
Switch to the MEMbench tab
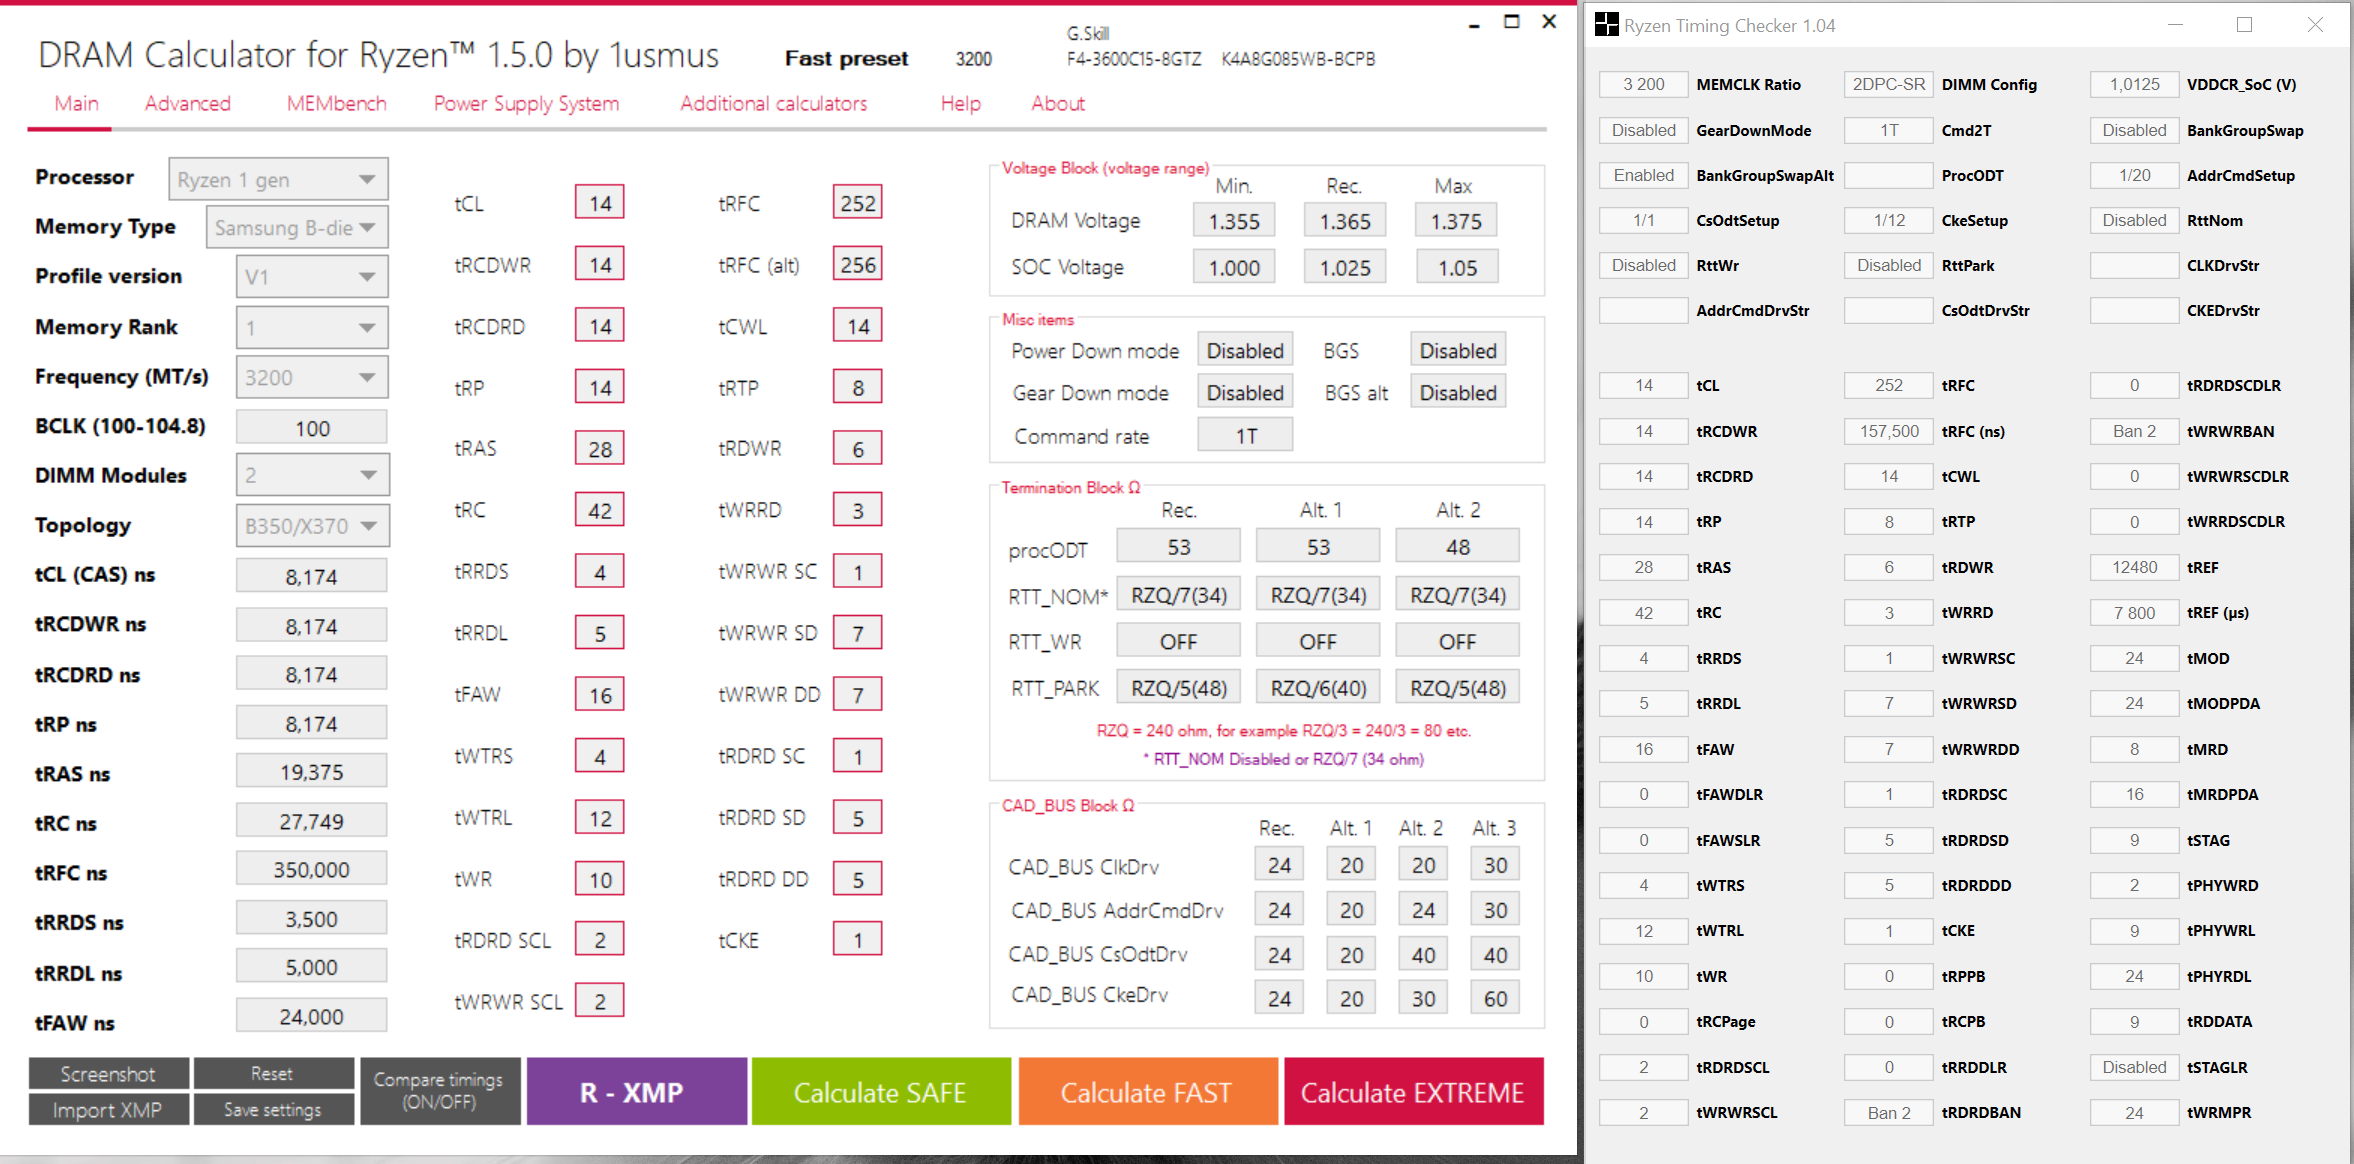336,104
